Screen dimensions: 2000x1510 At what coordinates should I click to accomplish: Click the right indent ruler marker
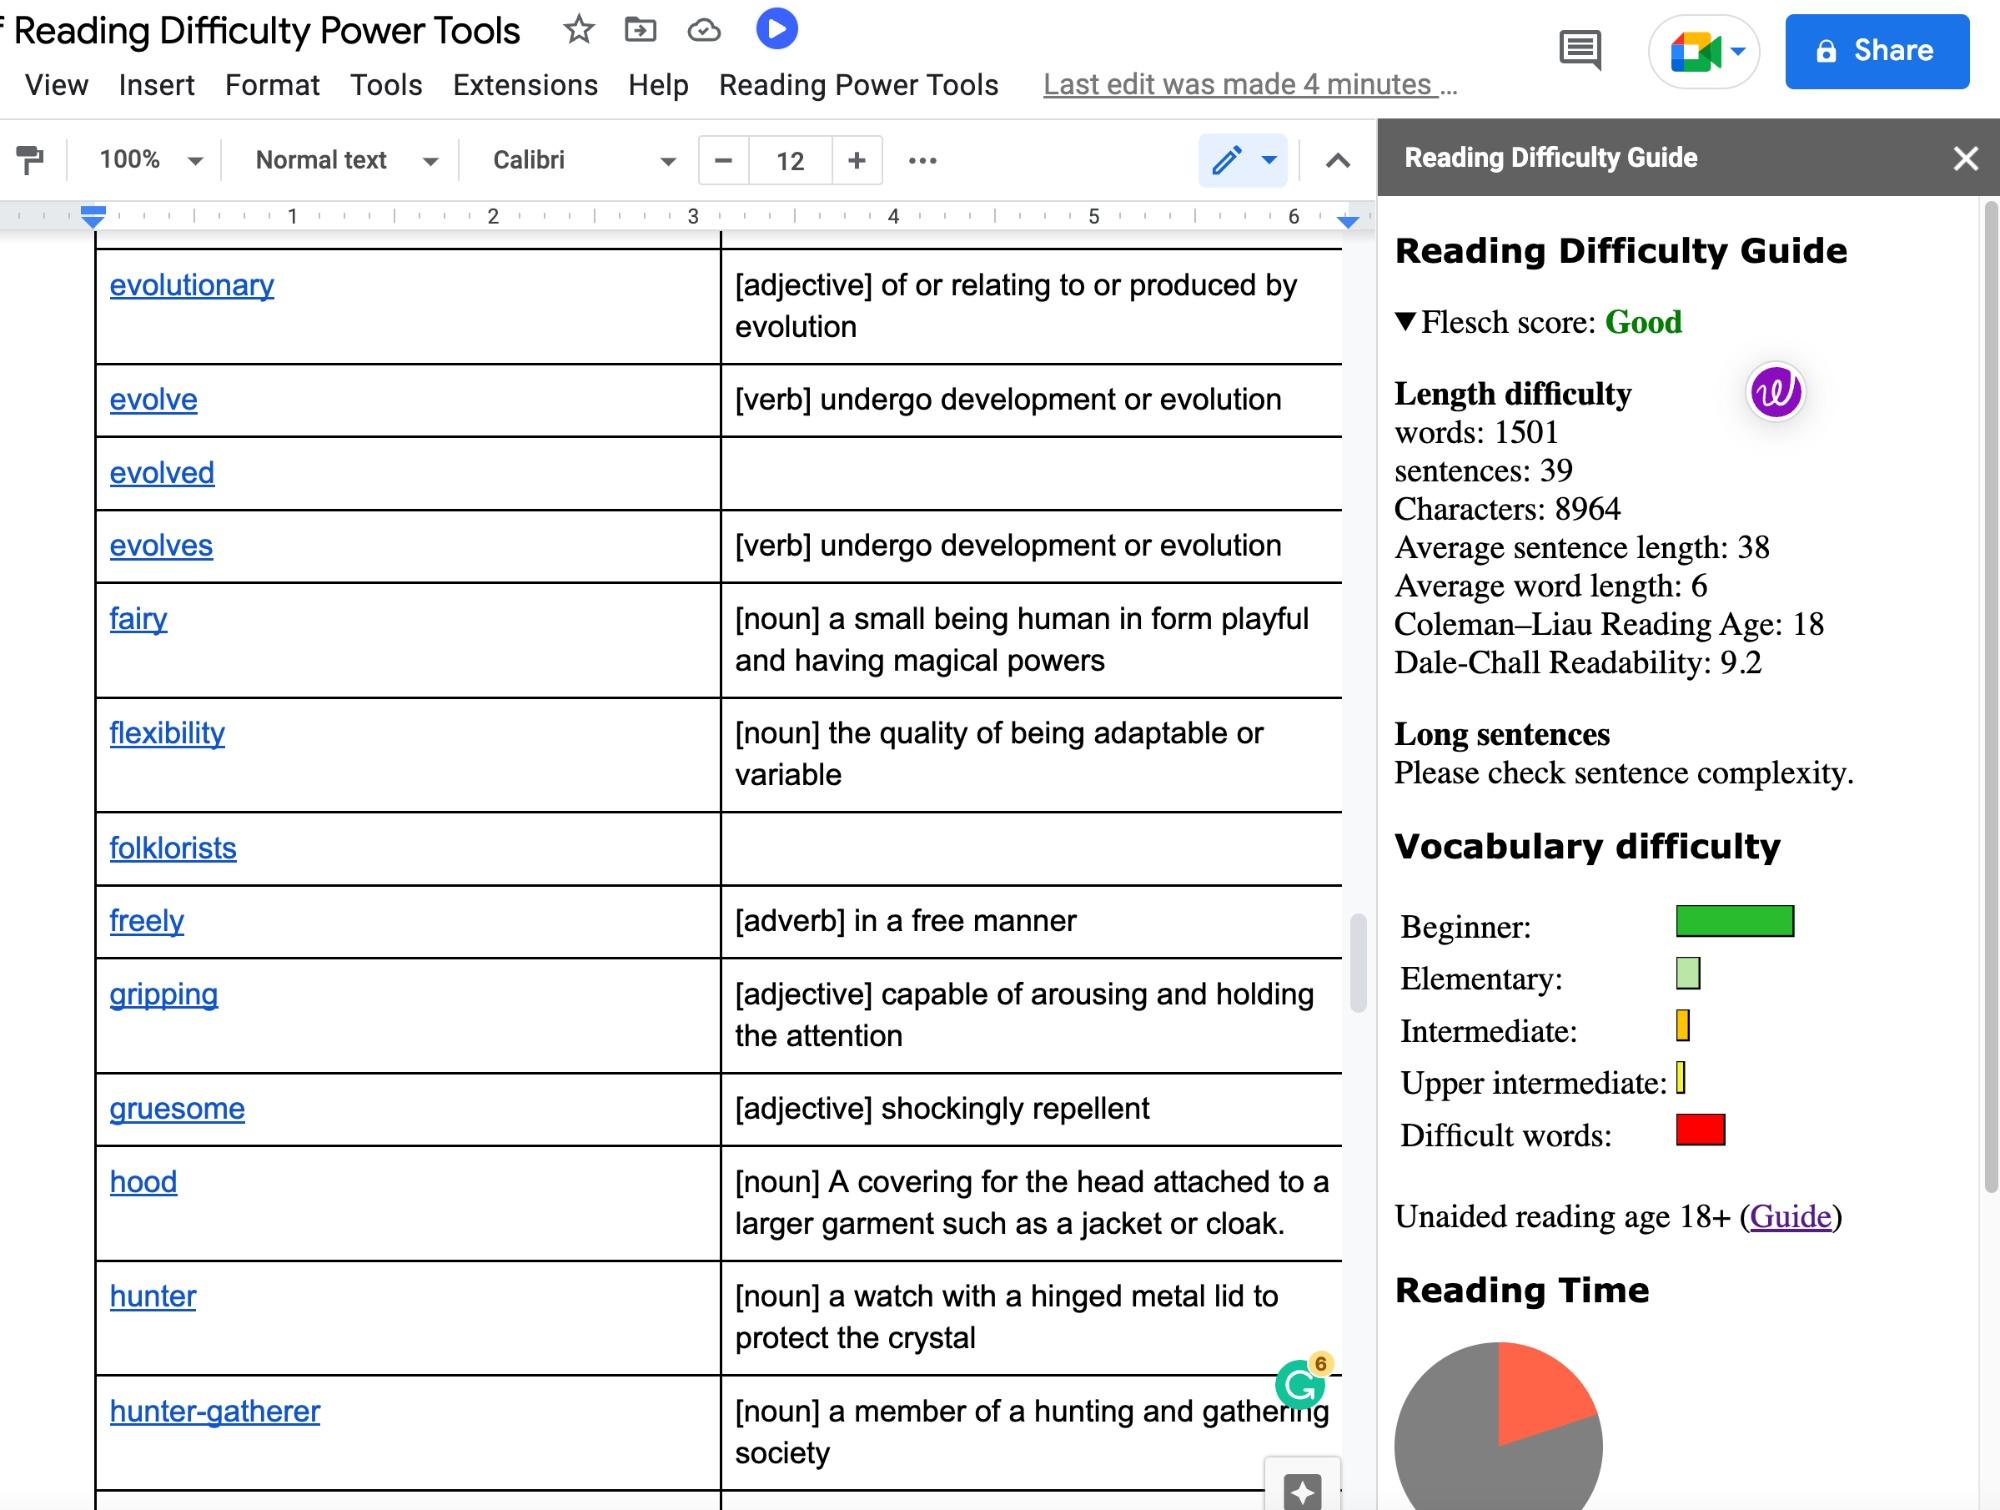[x=1347, y=221]
